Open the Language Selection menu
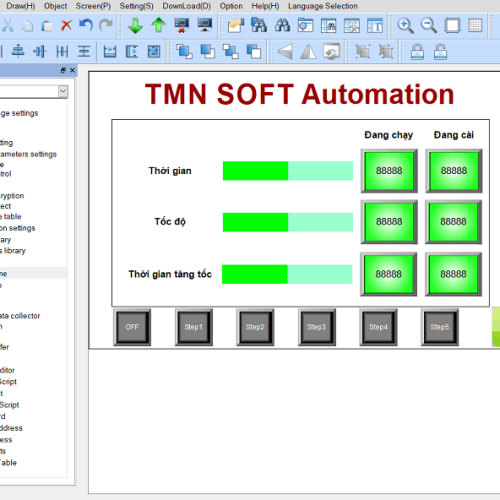 tap(323, 6)
